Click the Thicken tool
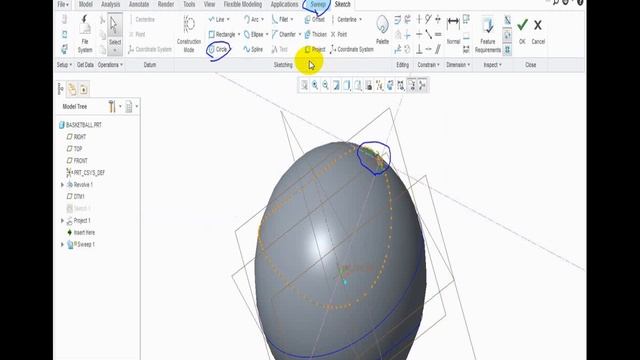 (315, 34)
